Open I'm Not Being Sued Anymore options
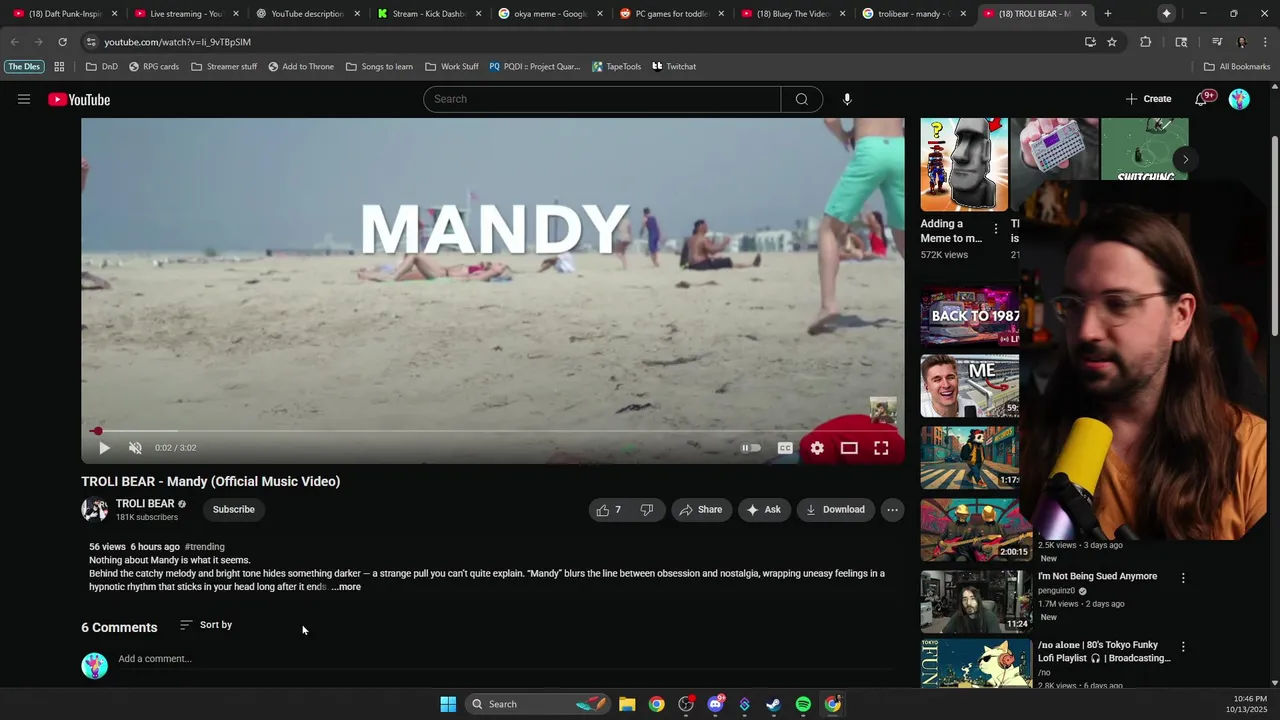Screen dimensions: 1280x720 tap(1183, 578)
